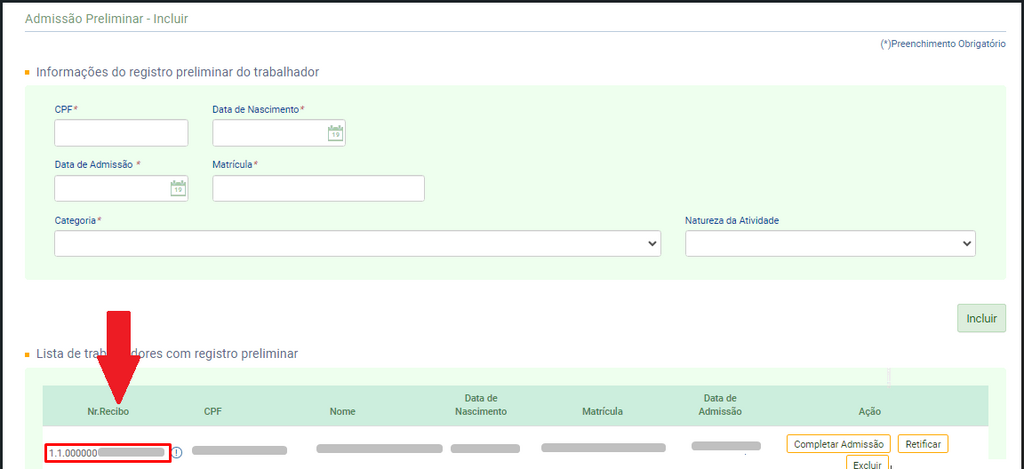The height and width of the screenshot is (469, 1024).
Task: Open the Natureza da Atividade dropdown
Action: coord(830,244)
